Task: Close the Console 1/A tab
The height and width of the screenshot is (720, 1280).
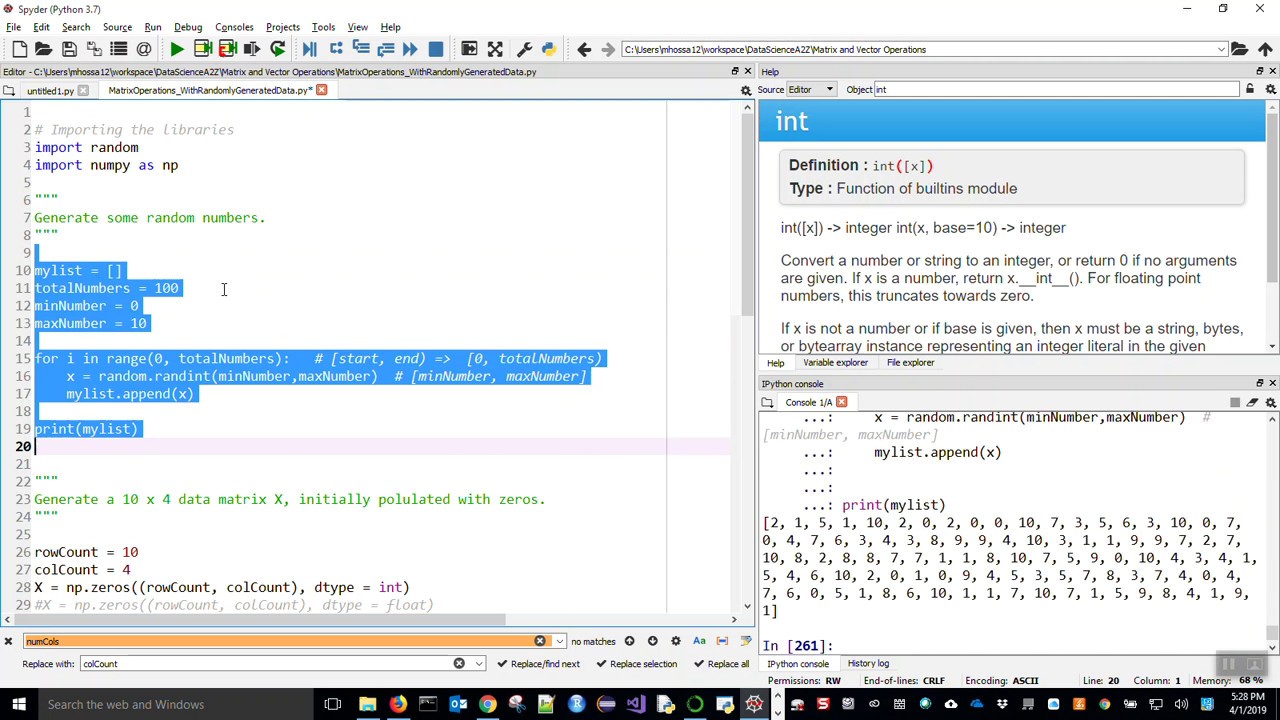Action: [841, 402]
